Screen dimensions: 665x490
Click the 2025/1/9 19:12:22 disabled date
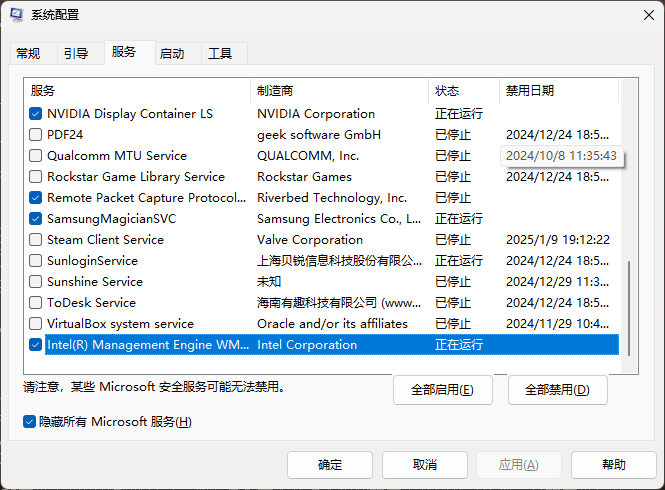(x=558, y=240)
